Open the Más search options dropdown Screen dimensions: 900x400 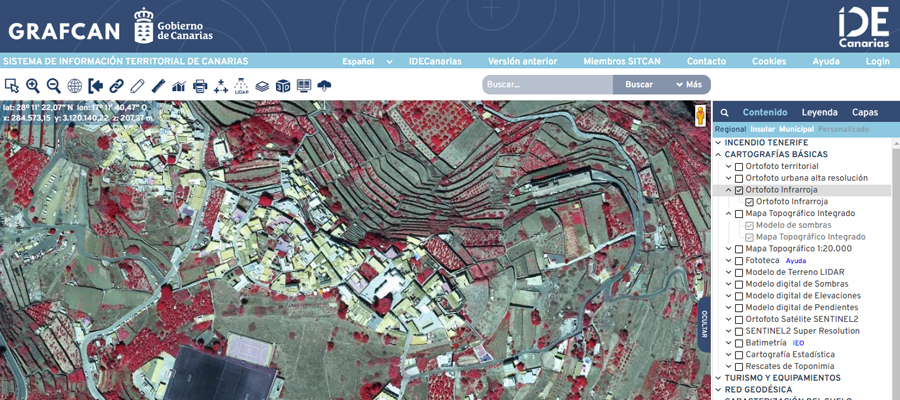(x=689, y=84)
